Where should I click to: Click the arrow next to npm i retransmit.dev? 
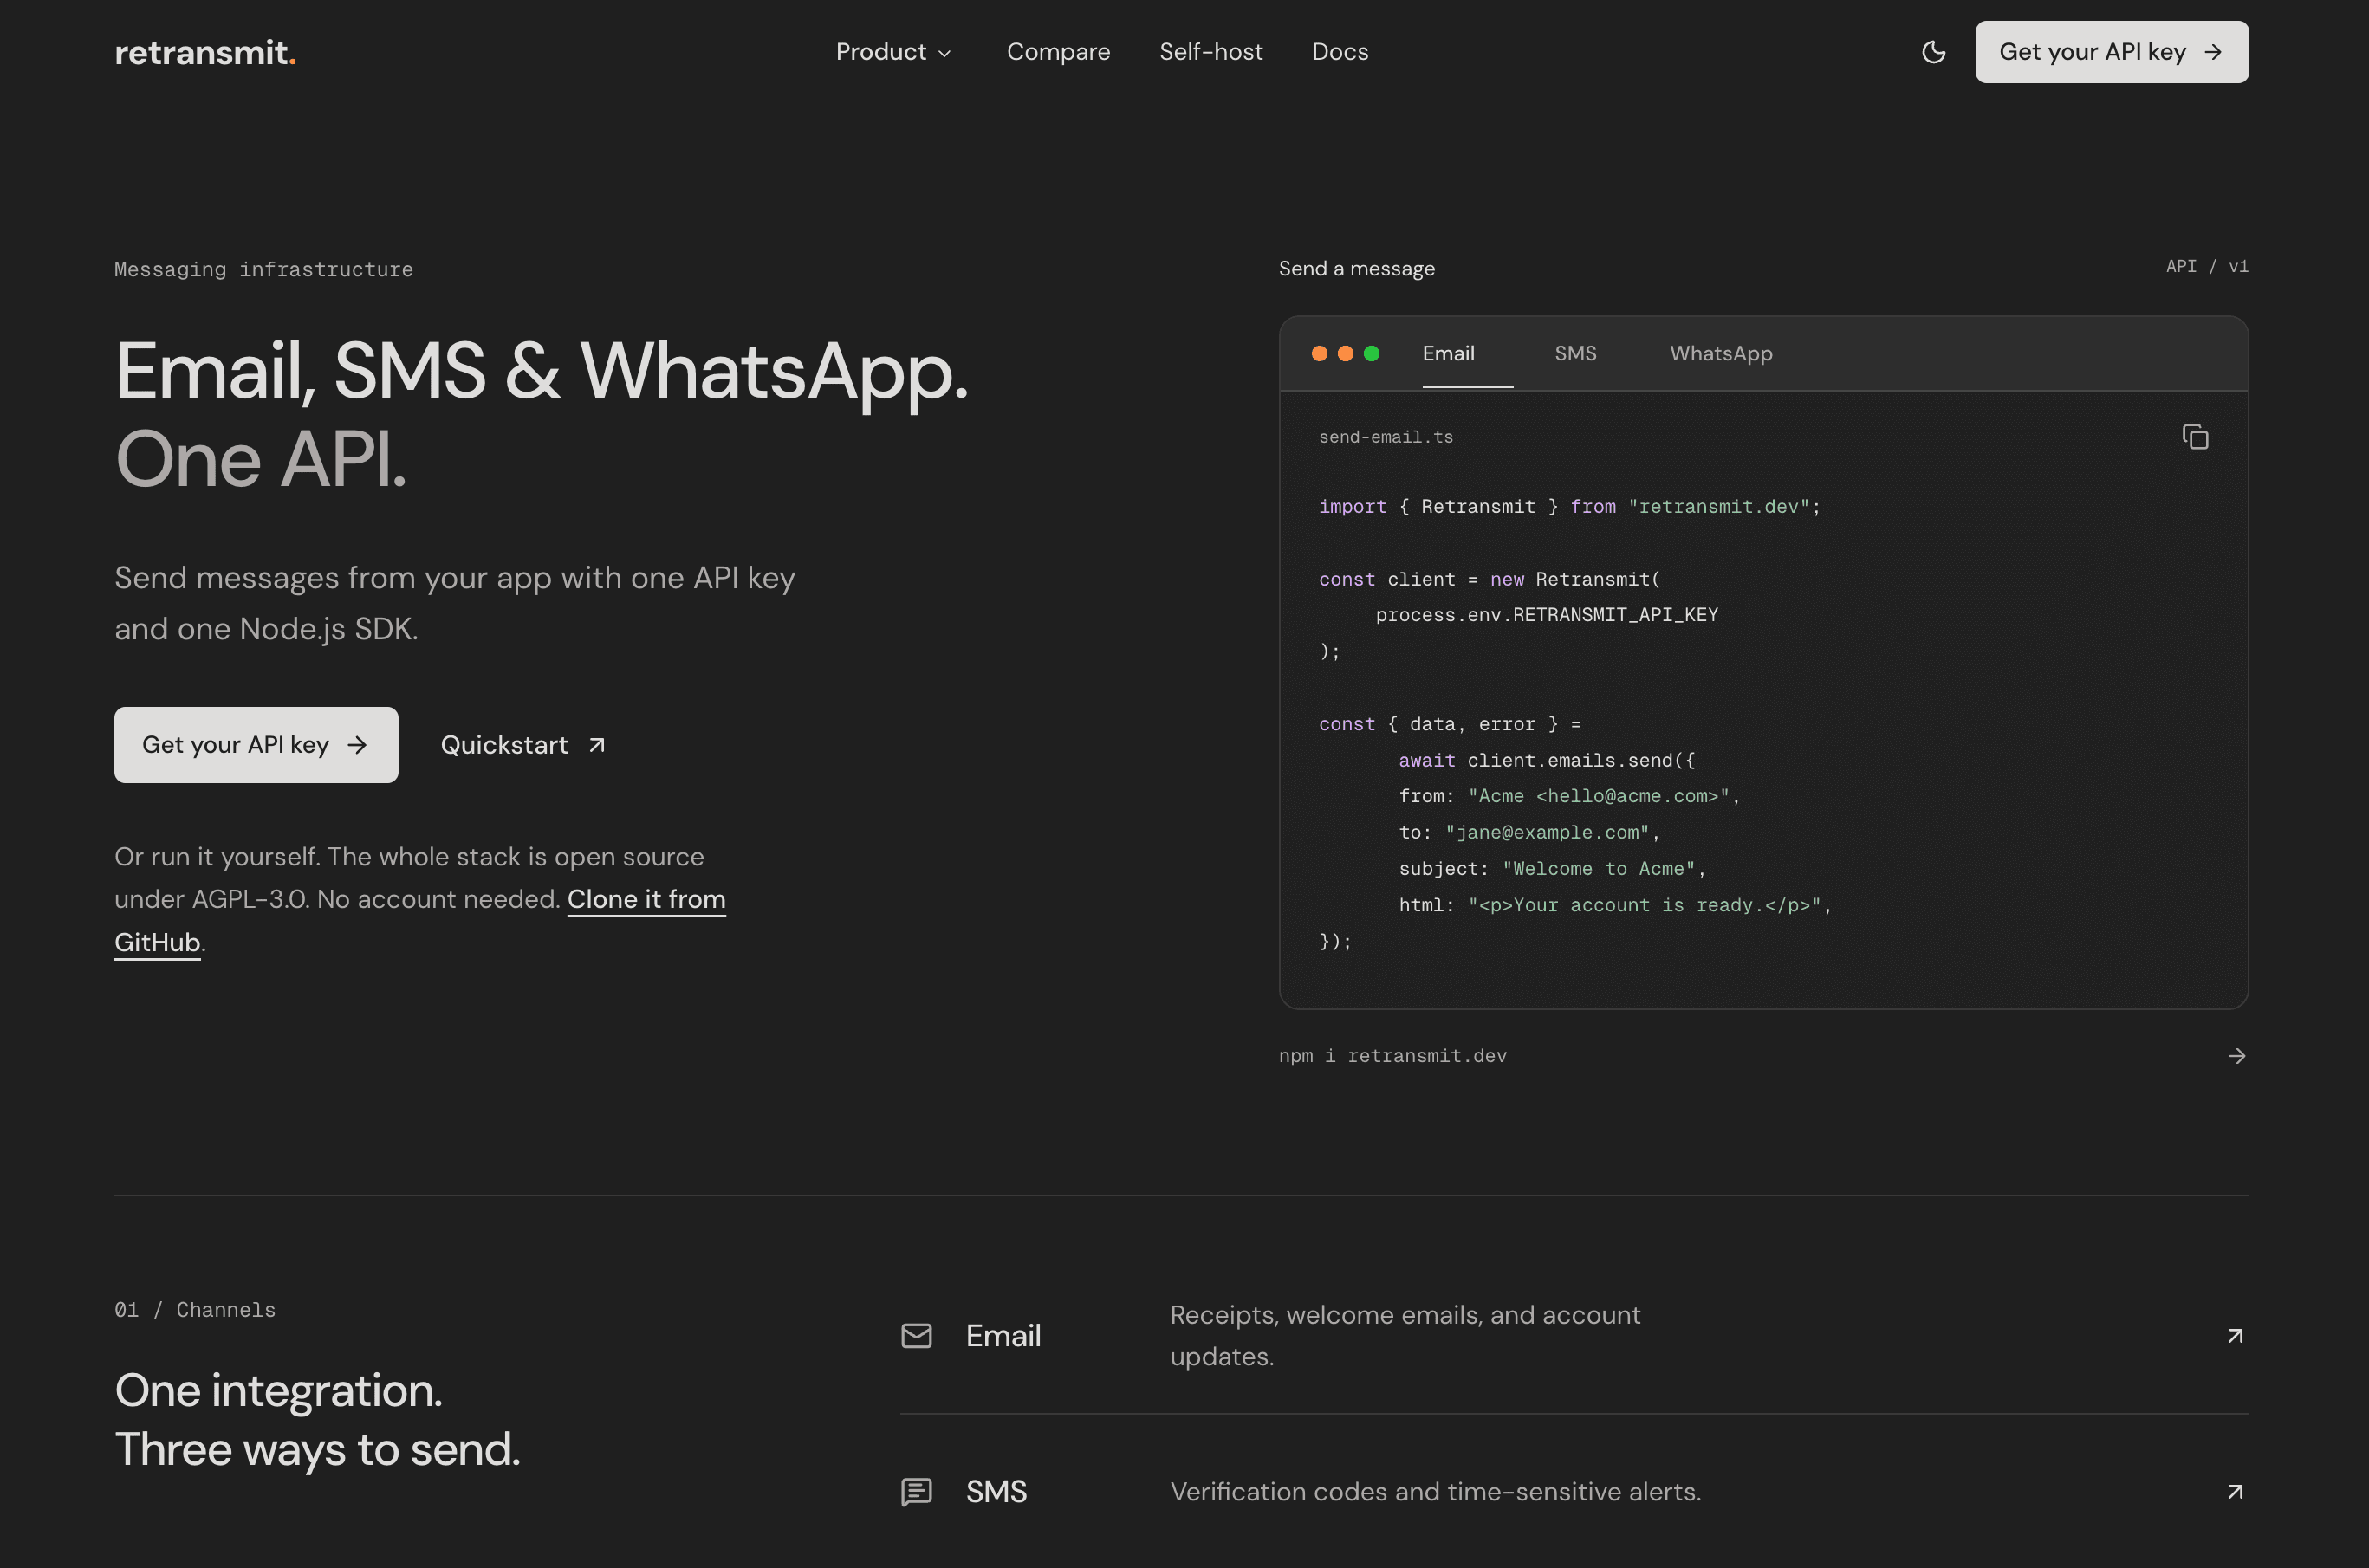[2237, 1056]
